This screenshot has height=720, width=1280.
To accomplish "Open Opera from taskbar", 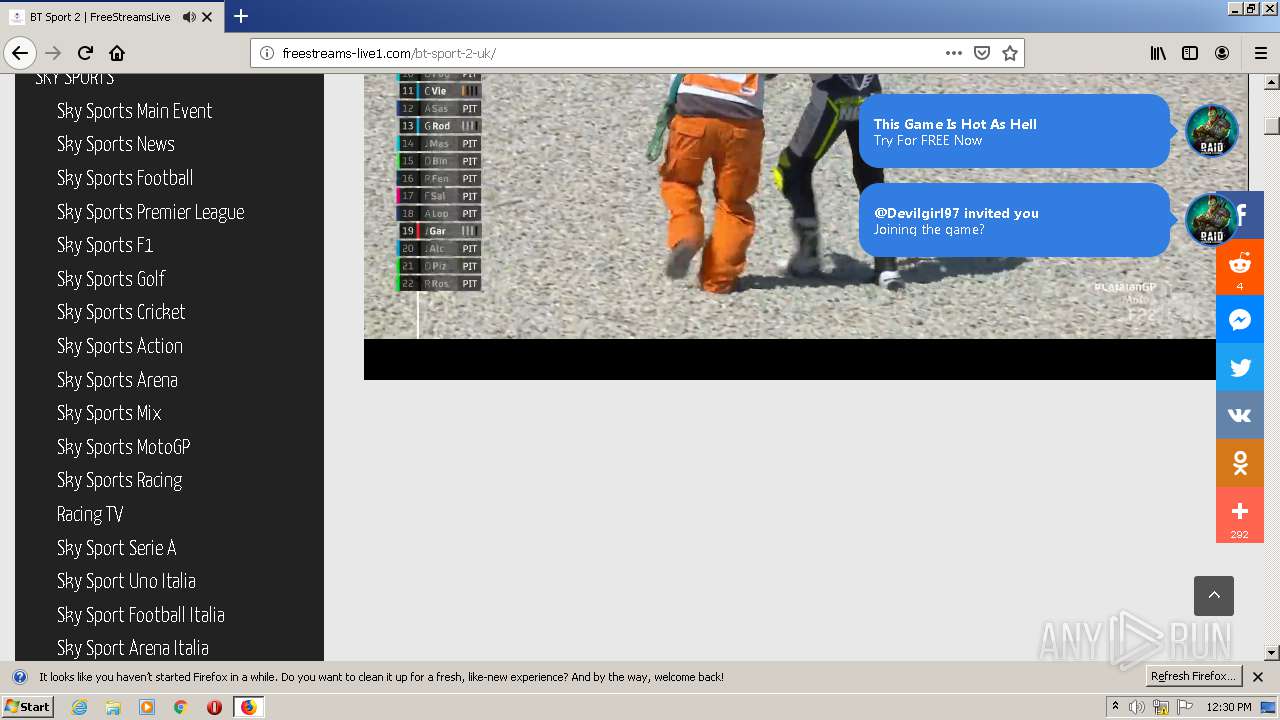I will tap(214, 707).
